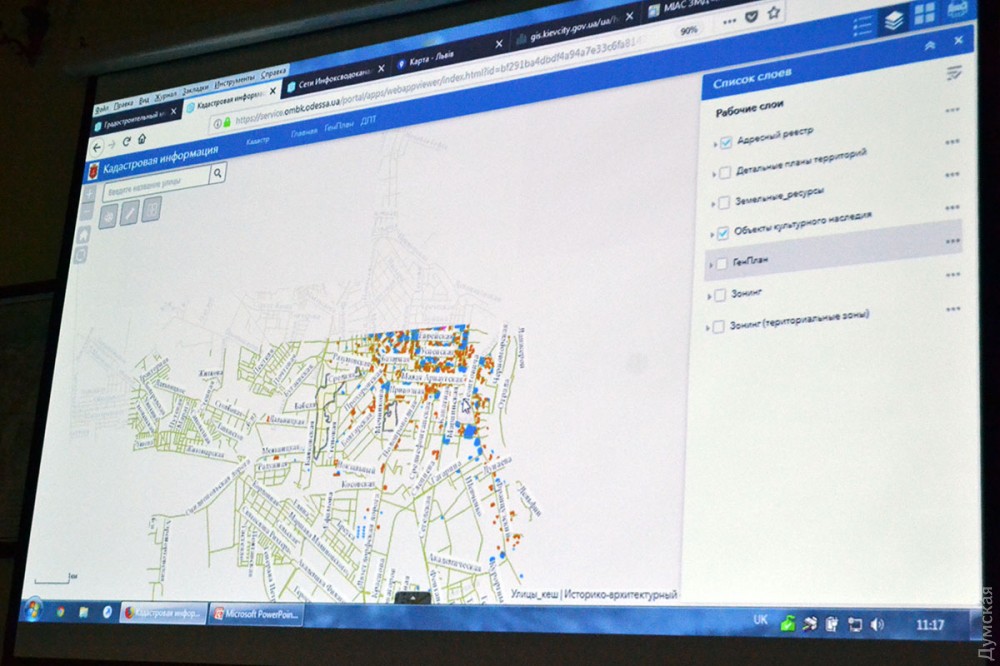
Task: Expand the Земельные_ресурсы layer group
Action: (x=715, y=203)
